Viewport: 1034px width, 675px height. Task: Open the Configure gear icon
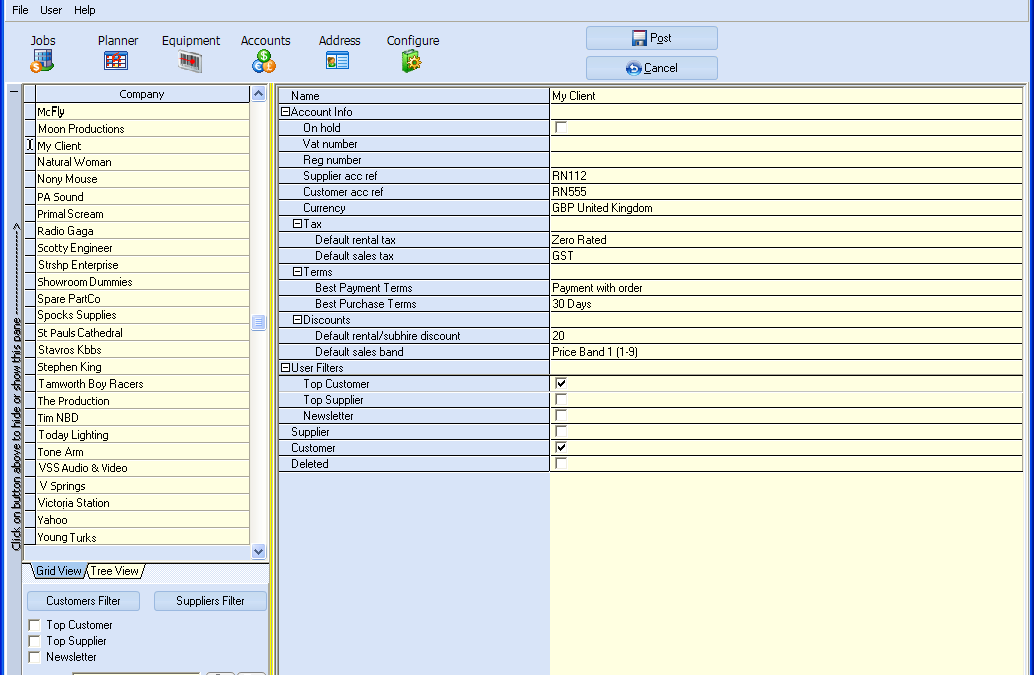point(412,61)
